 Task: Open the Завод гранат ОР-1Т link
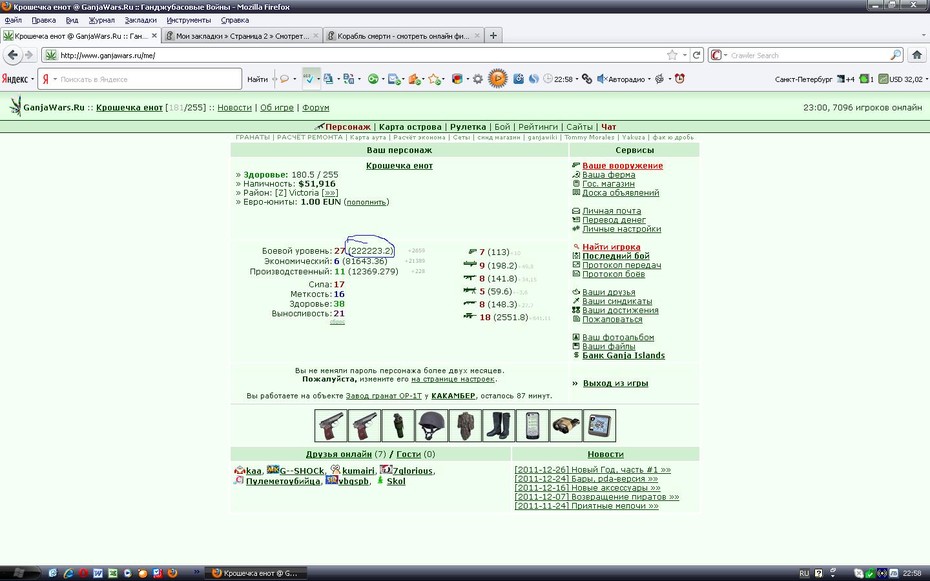384,396
